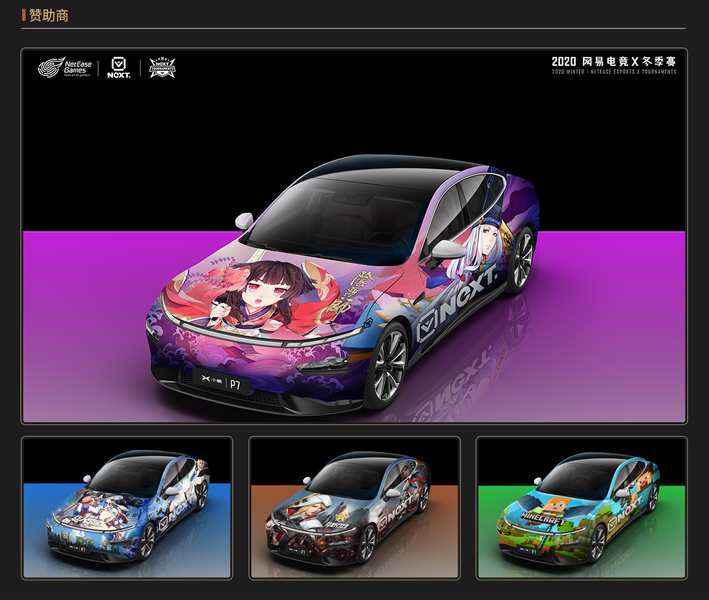Click the NeXT Tournaments badge logo
This screenshot has height=600, width=709.
[162, 68]
